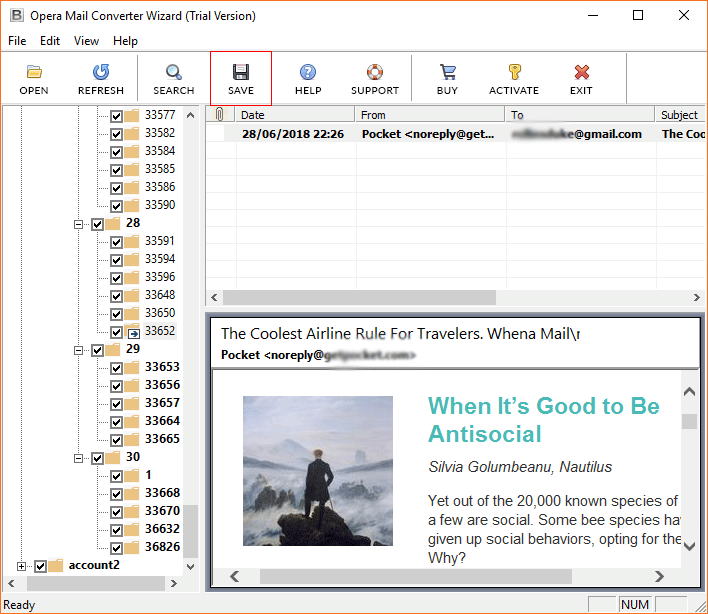Sort by the Subject column header
The image size is (708, 614).
[680, 115]
